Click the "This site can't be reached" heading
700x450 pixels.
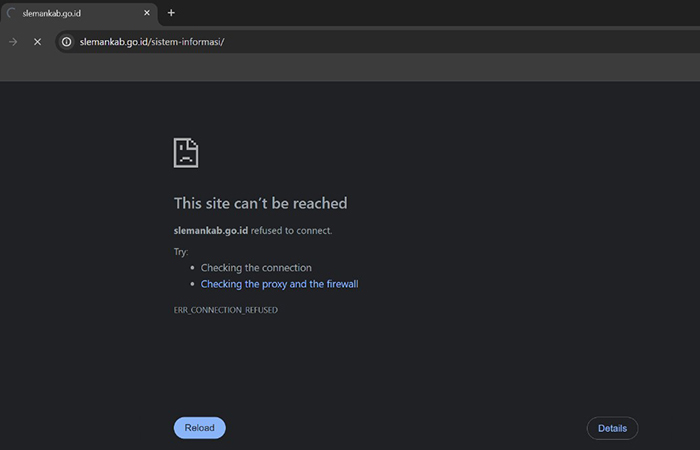(x=260, y=203)
